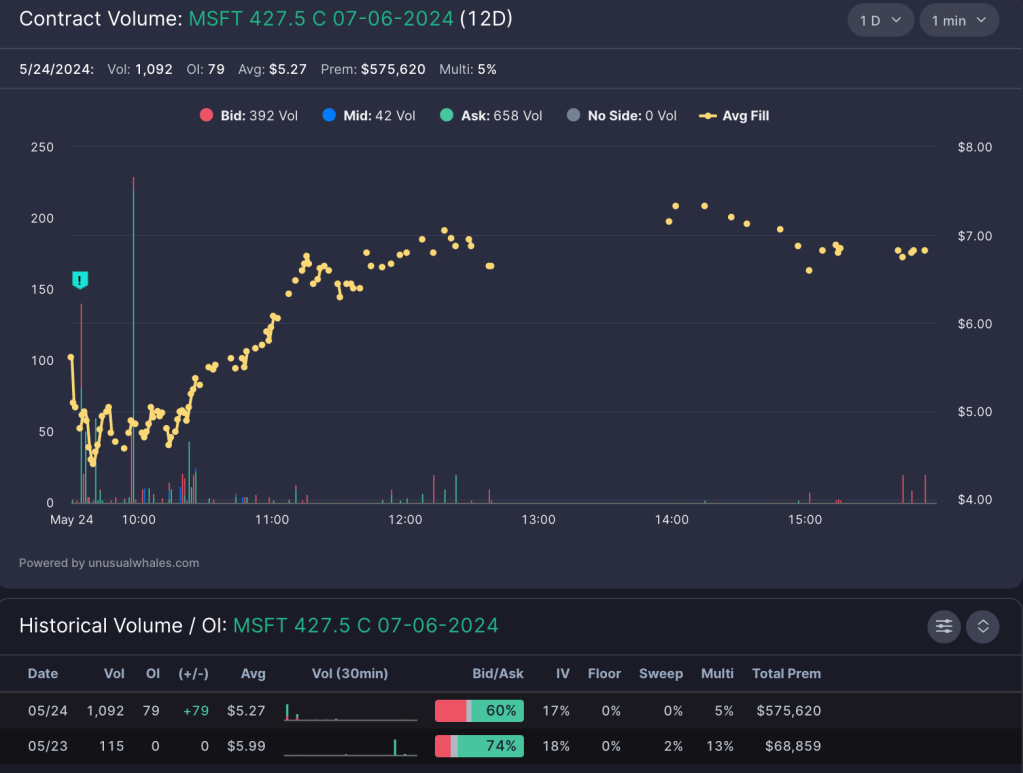Toggle the No Side volume legend
The image size is (1023, 773).
(x=621, y=116)
